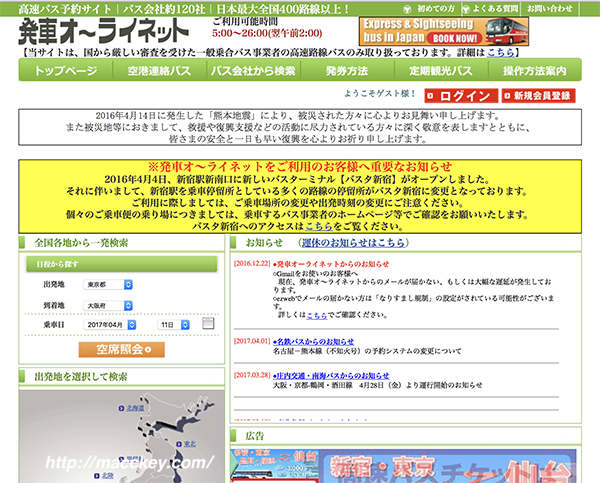Click the 日程から探す section header
The image size is (600, 483).
click(122, 264)
